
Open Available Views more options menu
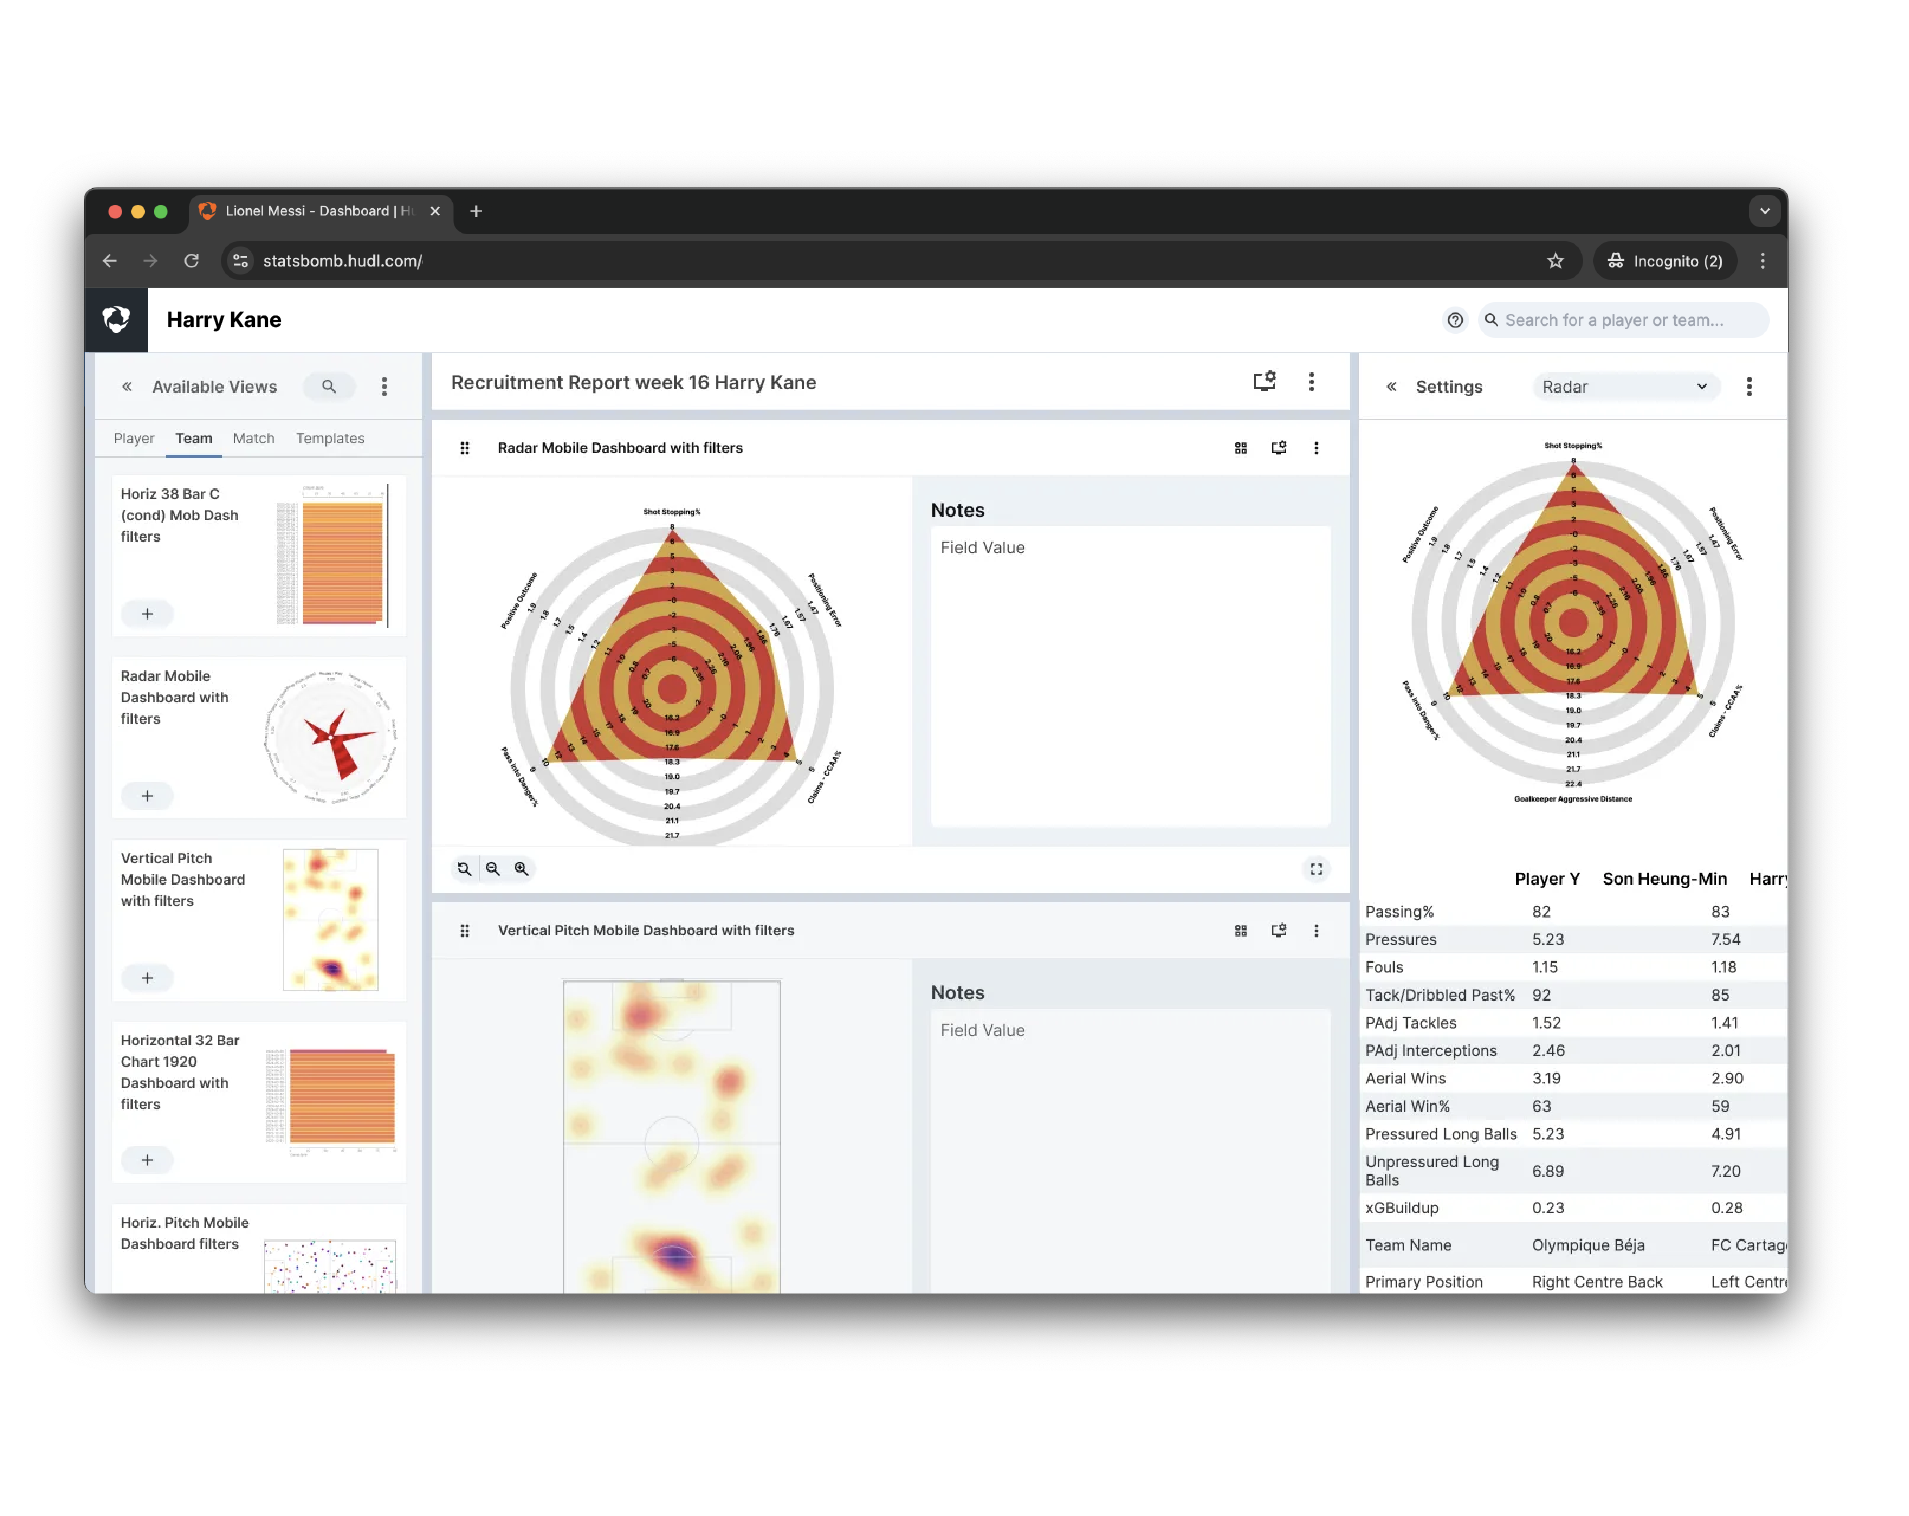[384, 387]
